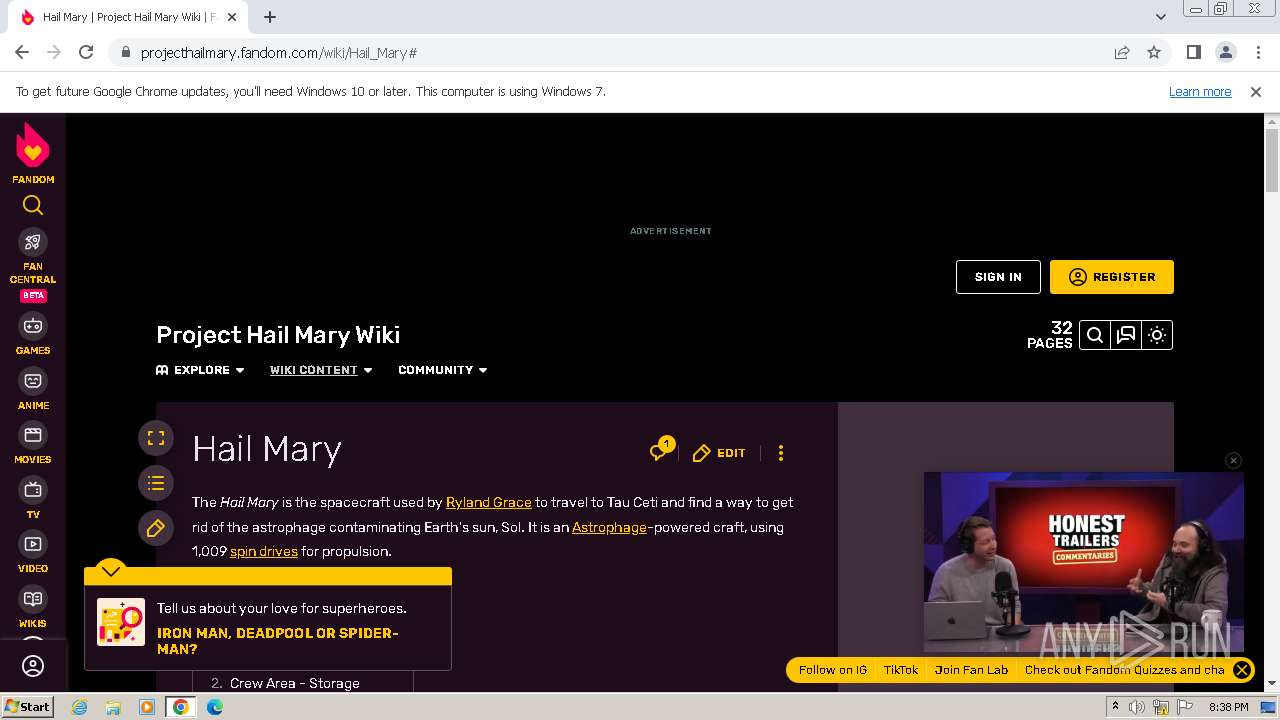This screenshot has height=720, width=1280.
Task: Search the wiki with header magnifier
Action: click(1095, 335)
